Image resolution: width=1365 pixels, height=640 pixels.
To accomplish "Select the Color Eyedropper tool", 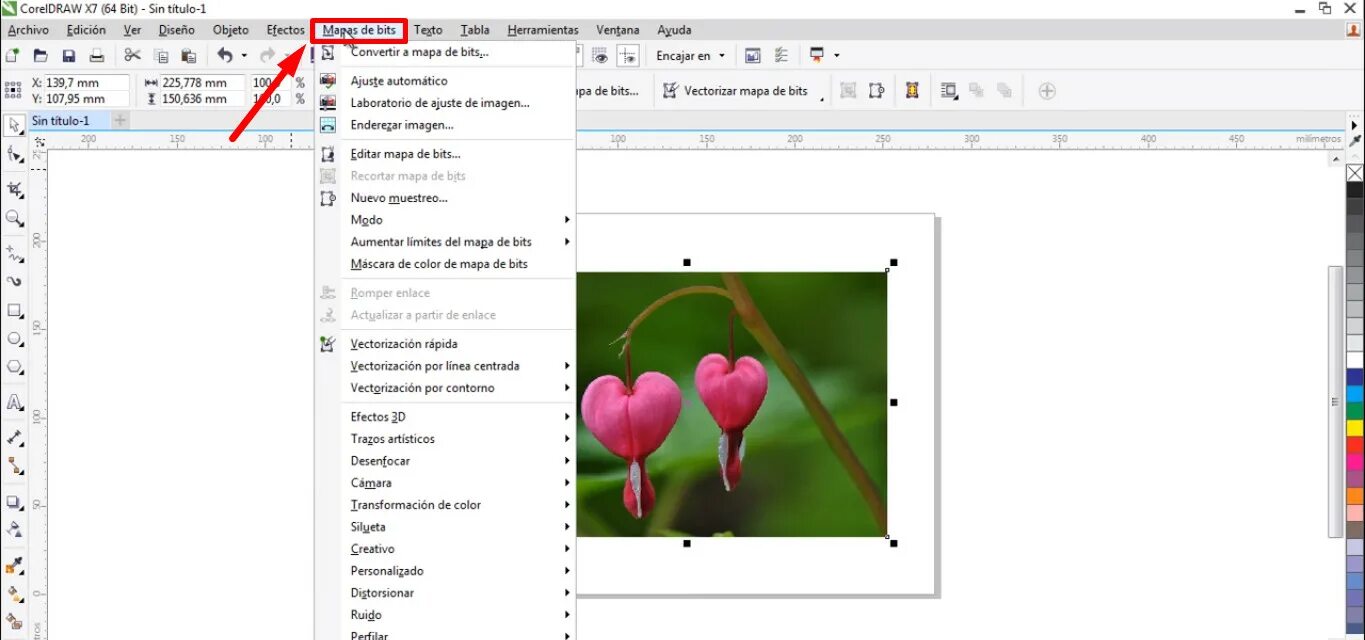I will point(15,566).
